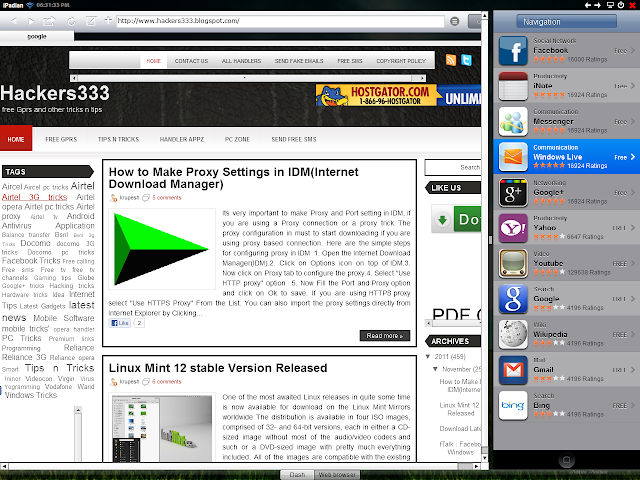Click the chevron on Gmail row
This screenshot has width=640, height=480.
coord(633,370)
